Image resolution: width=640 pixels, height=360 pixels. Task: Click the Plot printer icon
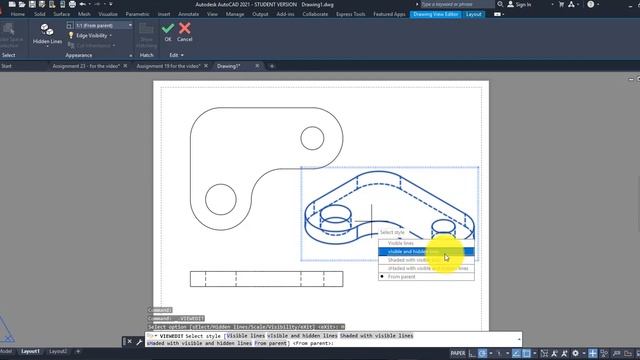tap(72, 4)
